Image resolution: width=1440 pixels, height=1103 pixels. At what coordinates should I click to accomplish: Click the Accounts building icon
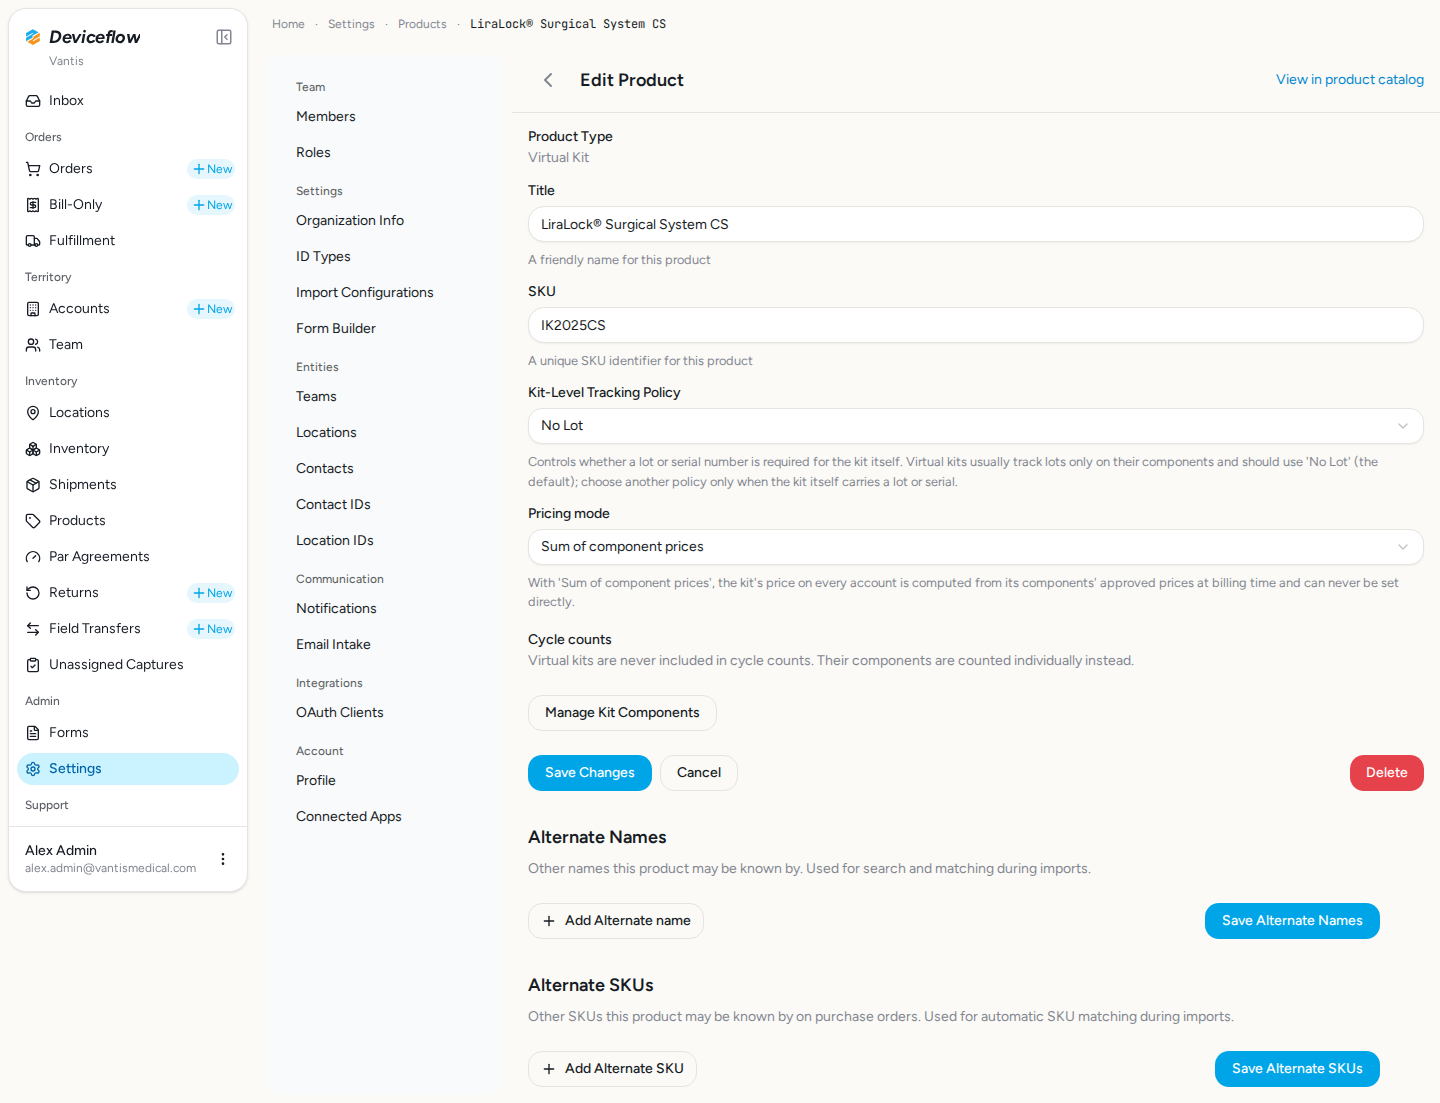pos(33,309)
